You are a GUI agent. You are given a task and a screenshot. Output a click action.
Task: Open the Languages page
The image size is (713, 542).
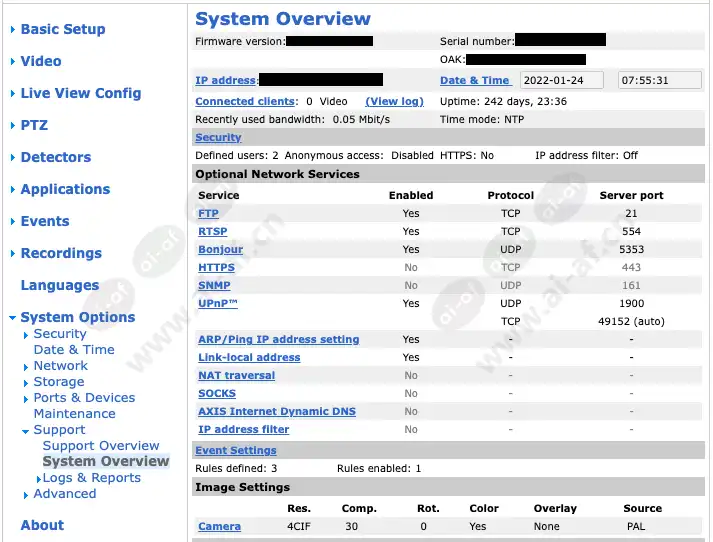pyautogui.click(x=60, y=285)
